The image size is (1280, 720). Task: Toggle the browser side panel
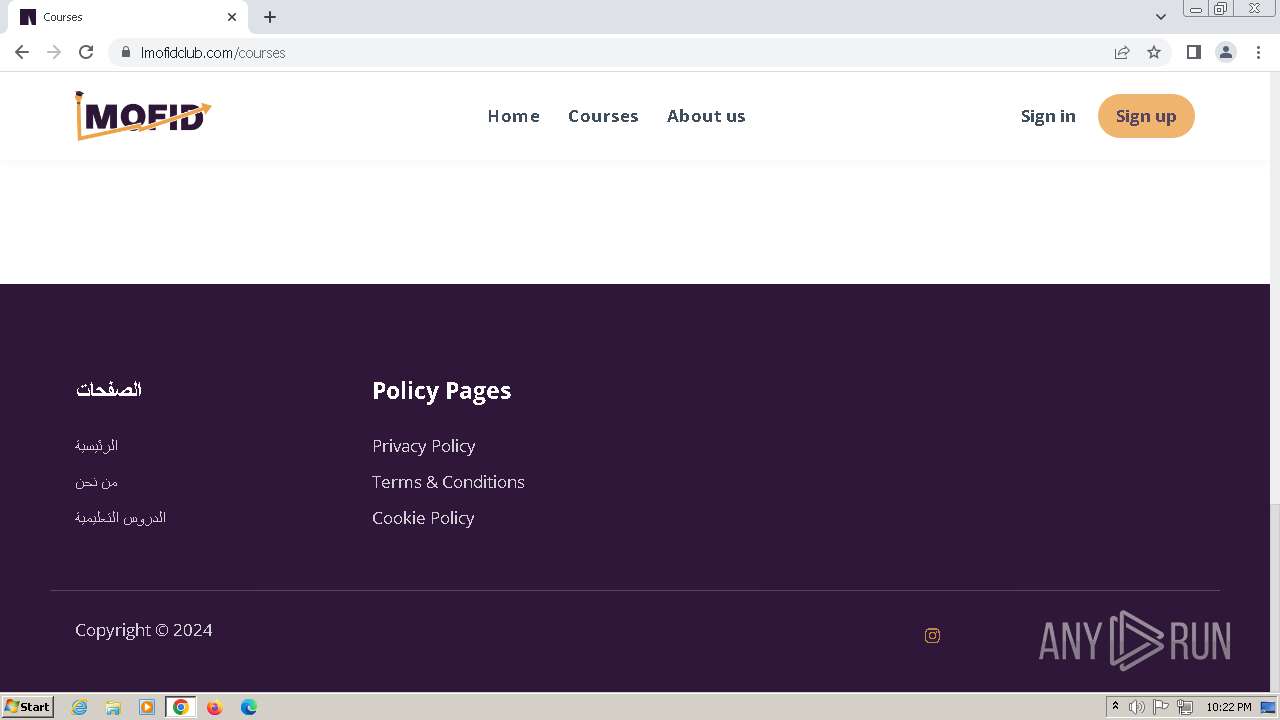pos(1193,52)
